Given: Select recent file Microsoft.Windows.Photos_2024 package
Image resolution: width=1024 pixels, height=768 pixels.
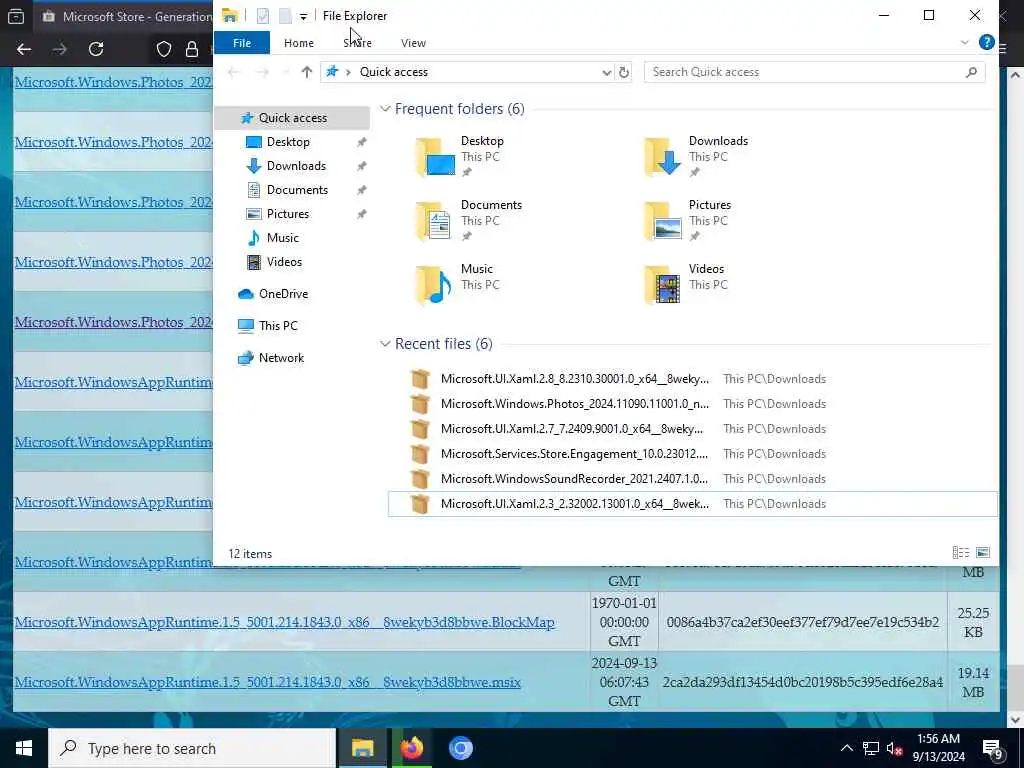Looking at the screenshot, I should 692,404.
